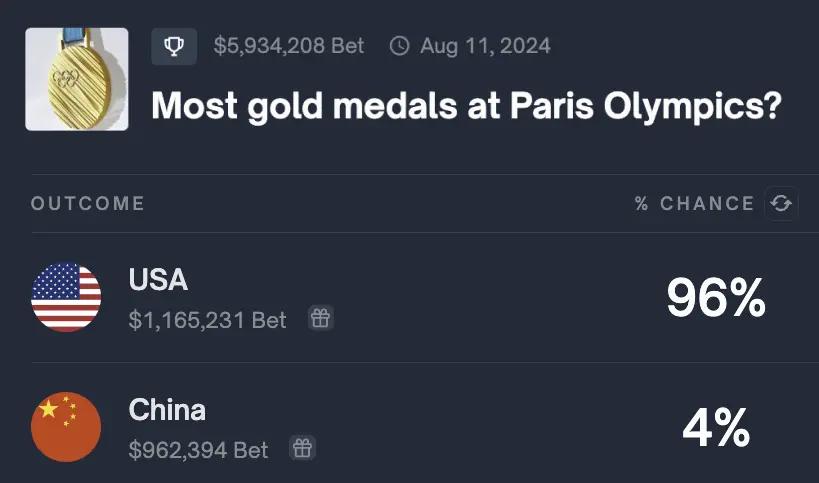Image resolution: width=819 pixels, height=483 pixels.
Task: Open the "Most gold medals at Paris Olympics?" title
Action: pos(466,104)
